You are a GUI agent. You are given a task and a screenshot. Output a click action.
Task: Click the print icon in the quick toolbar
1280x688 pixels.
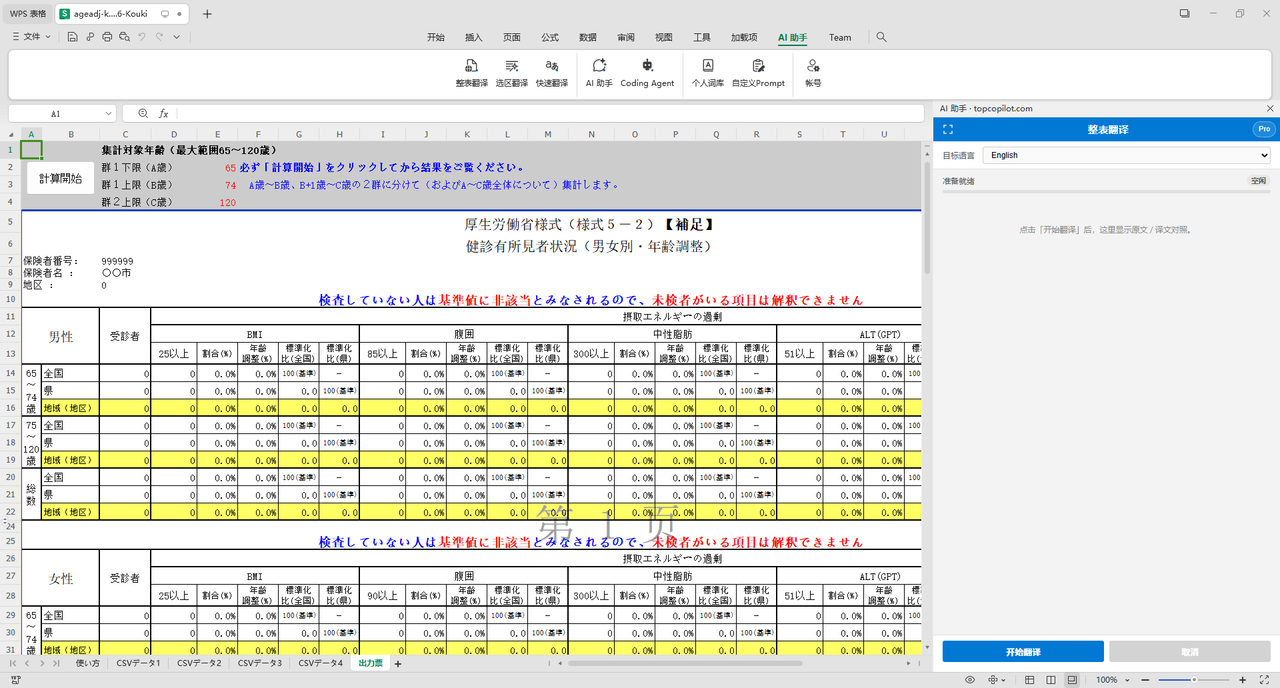[107, 37]
